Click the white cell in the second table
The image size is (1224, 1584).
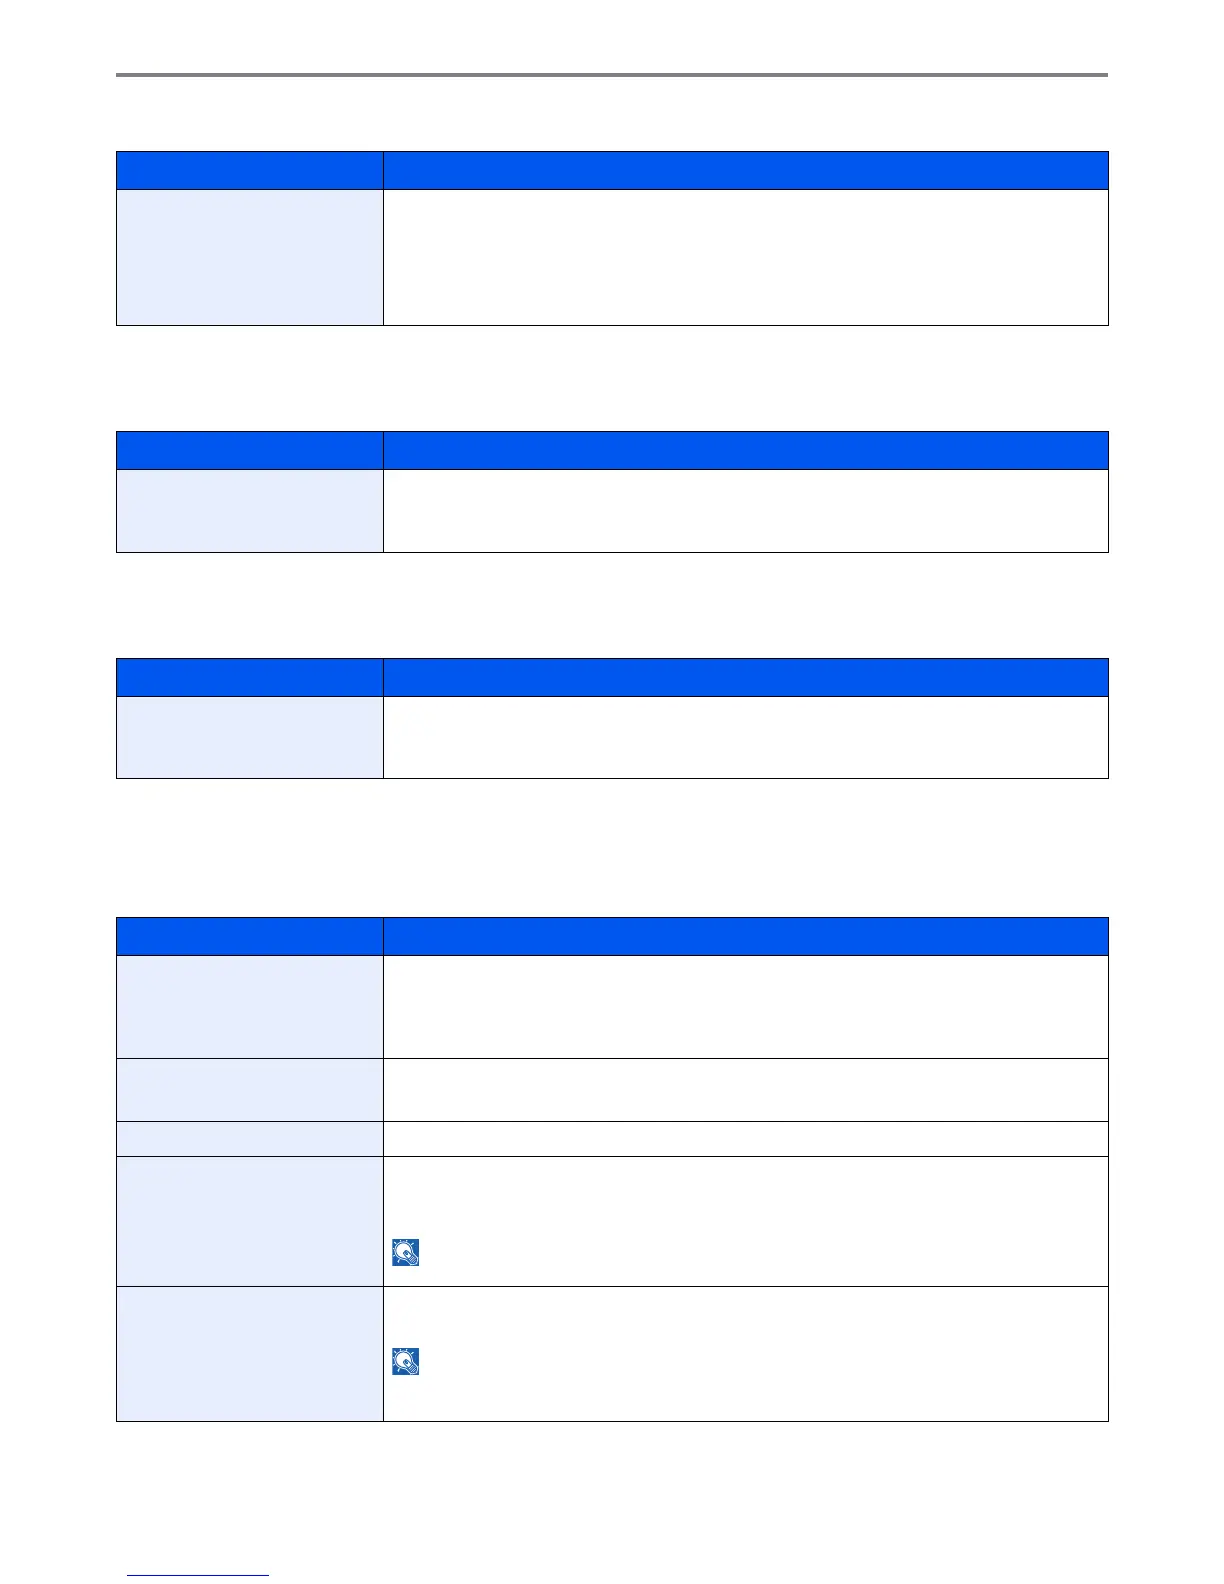point(745,510)
